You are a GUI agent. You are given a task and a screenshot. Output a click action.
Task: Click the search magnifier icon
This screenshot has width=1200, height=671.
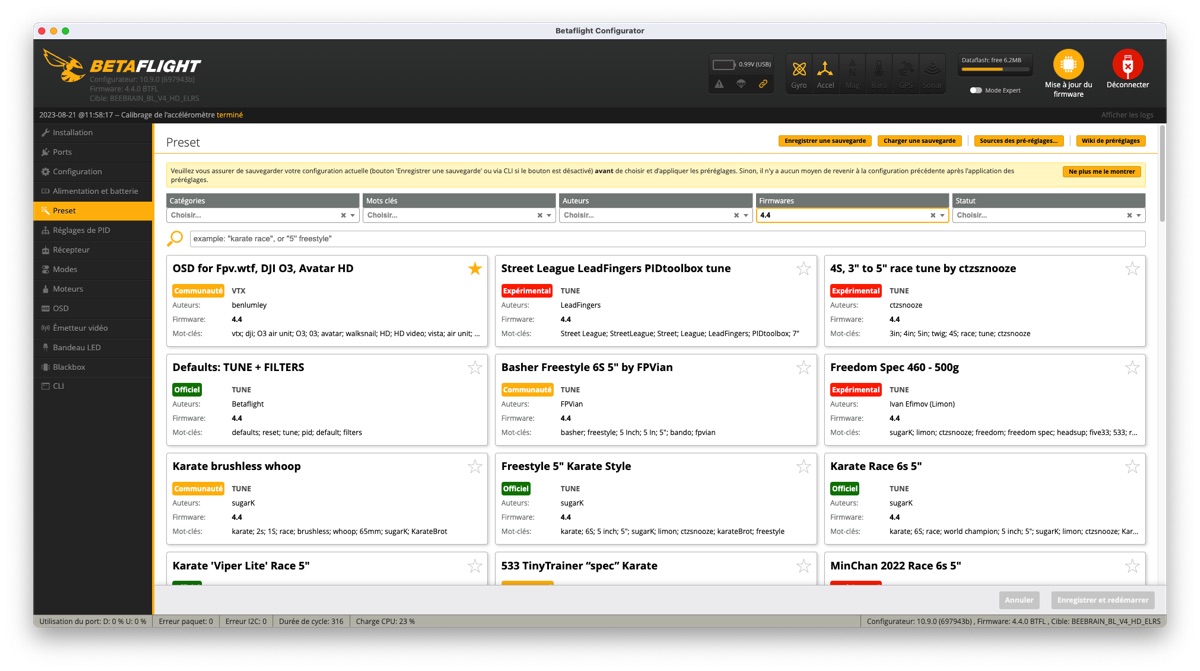tap(175, 239)
